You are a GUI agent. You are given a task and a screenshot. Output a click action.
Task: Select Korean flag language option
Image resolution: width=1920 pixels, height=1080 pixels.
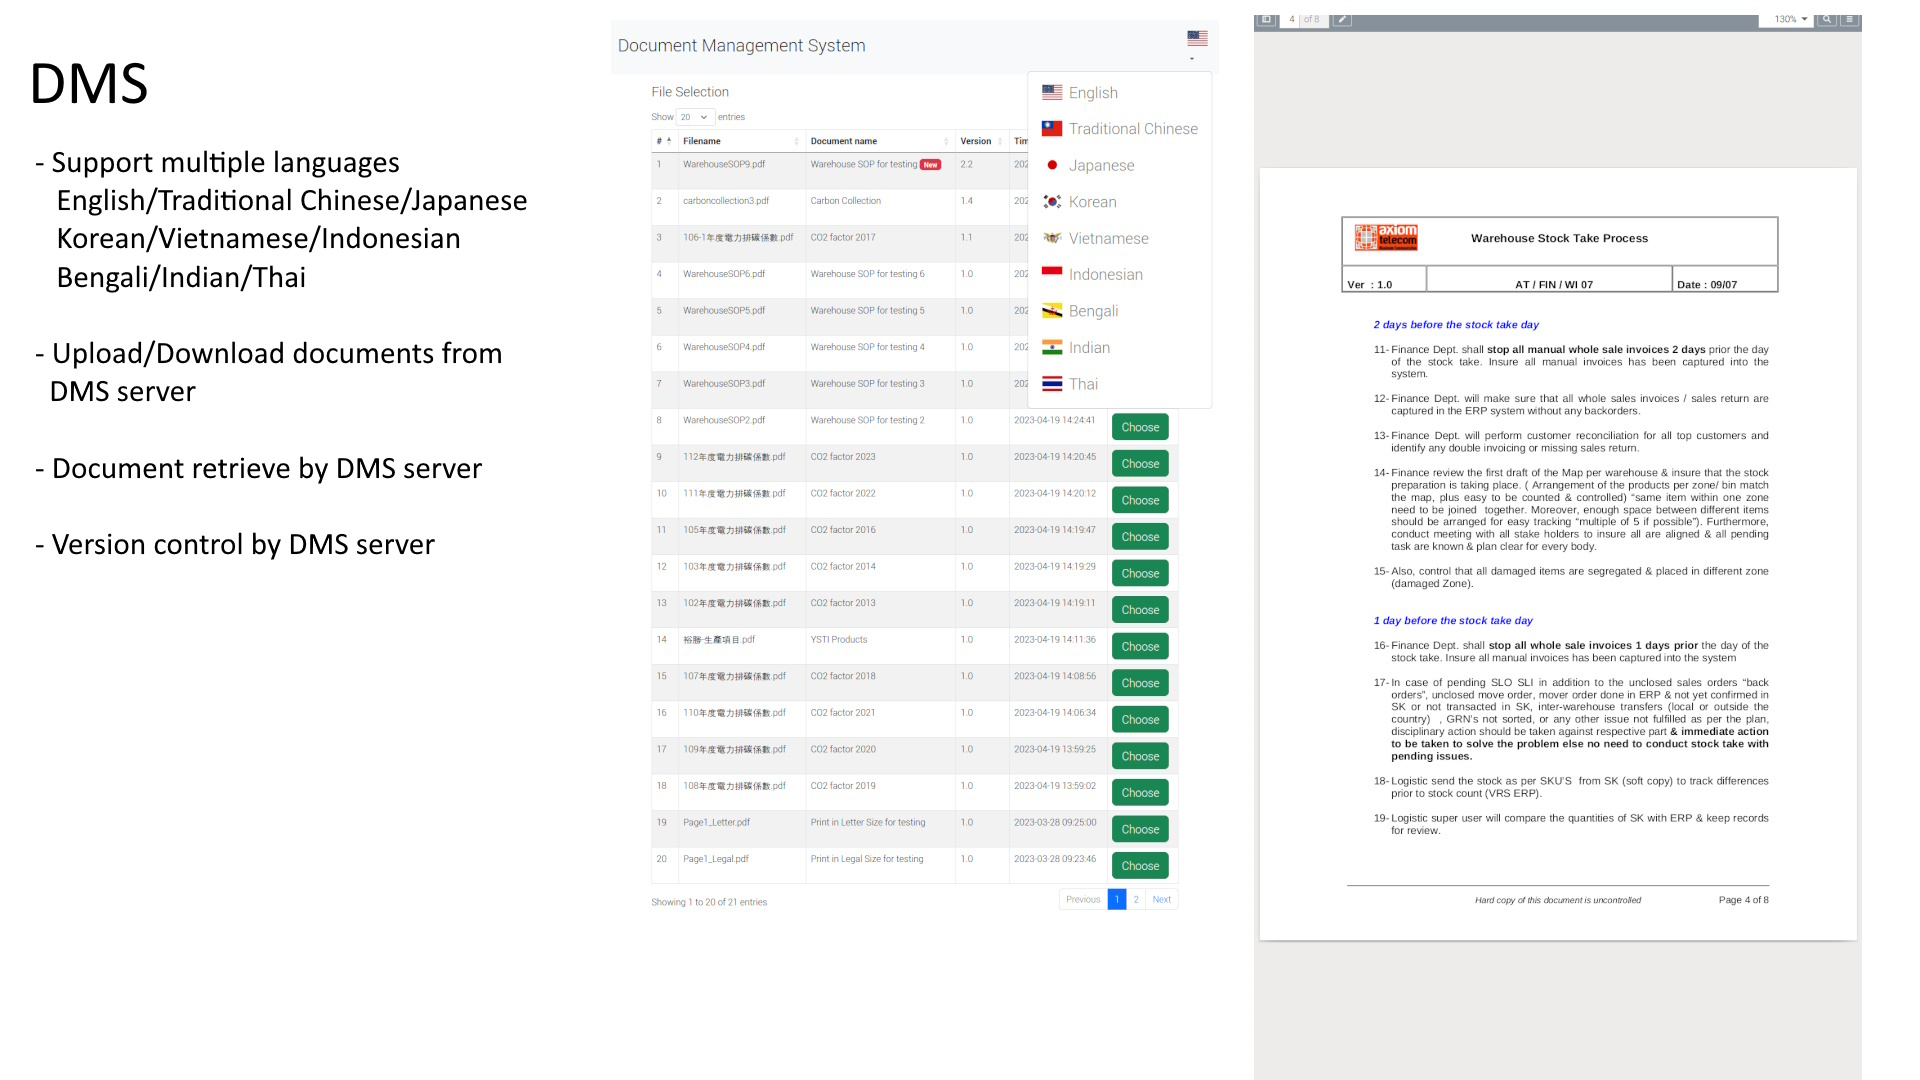1052,202
